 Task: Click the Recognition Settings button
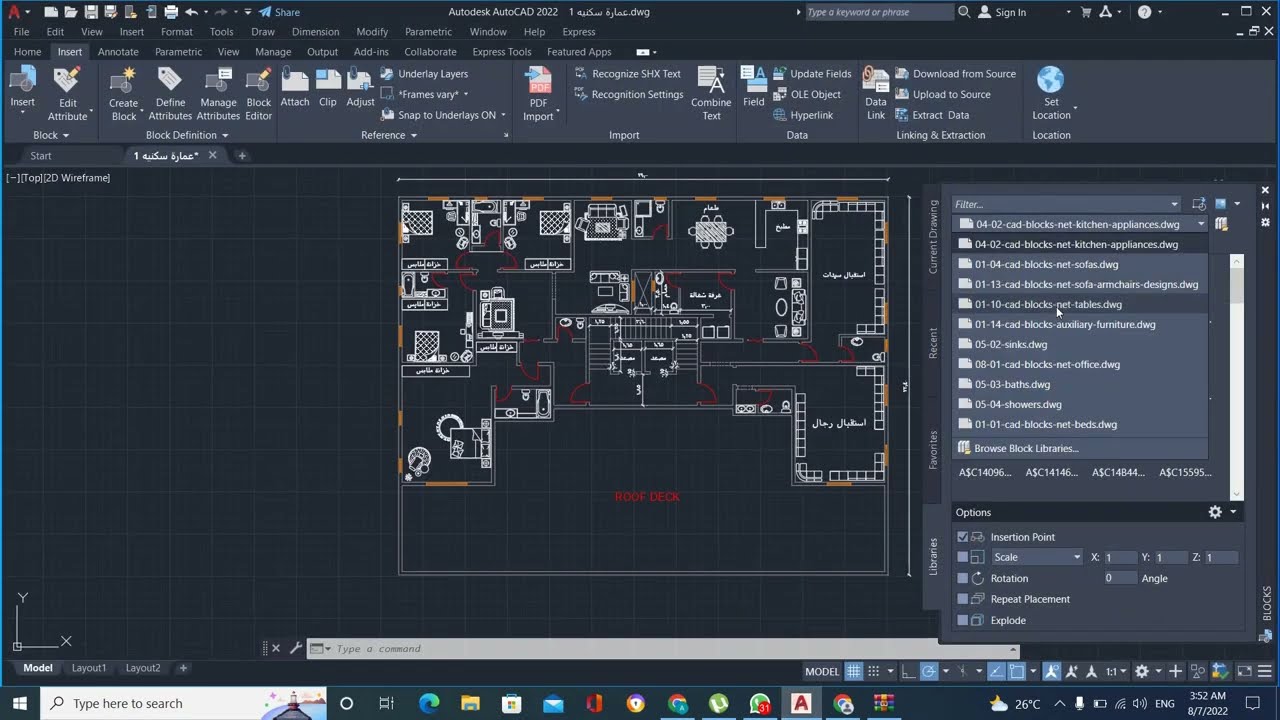coord(629,94)
